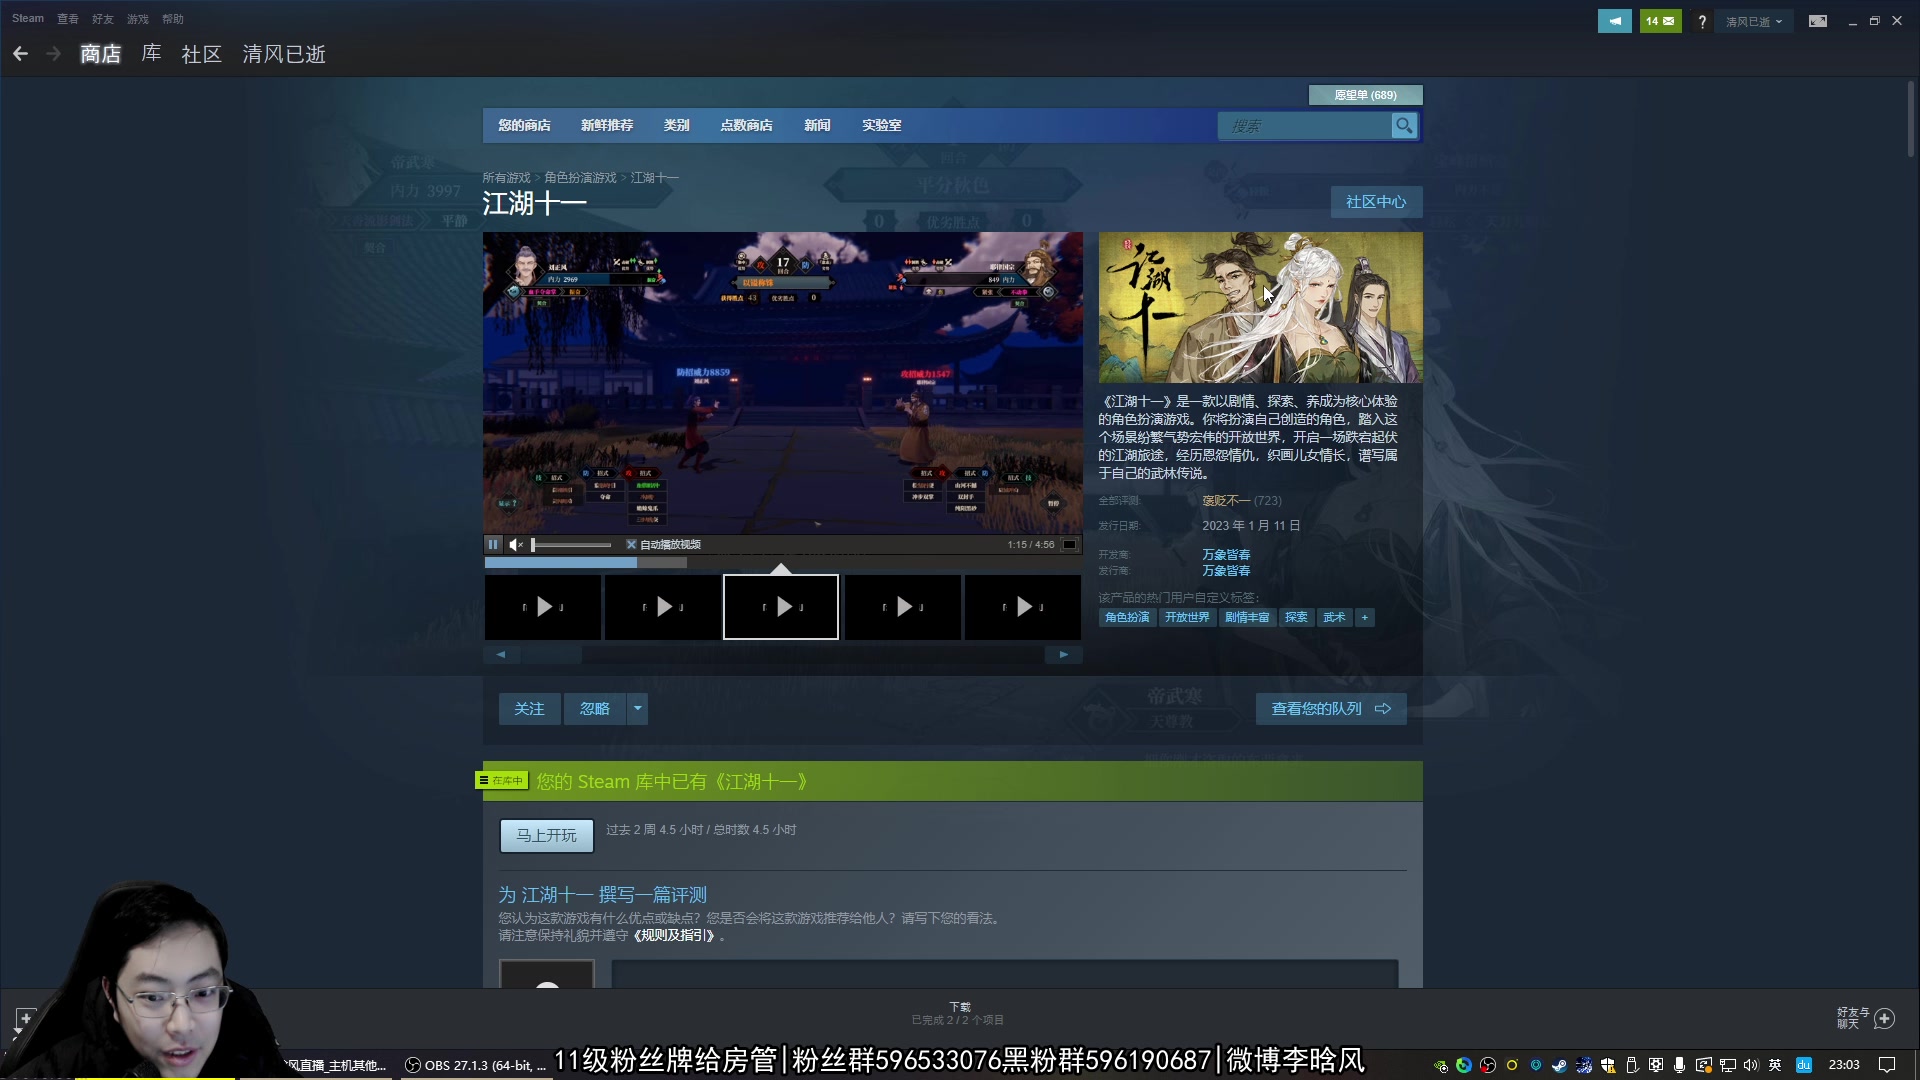This screenshot has height=1080, width=1920.
Task: Click the 开放世界 tag
Action: point(1187,618)
